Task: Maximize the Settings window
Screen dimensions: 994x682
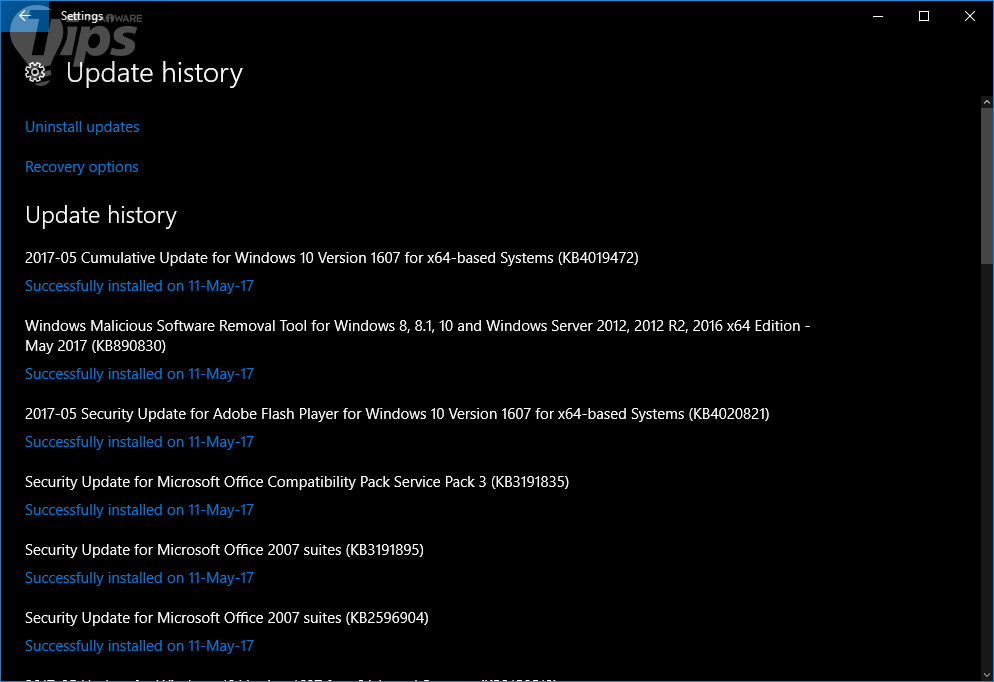Action: pos(924,16)
